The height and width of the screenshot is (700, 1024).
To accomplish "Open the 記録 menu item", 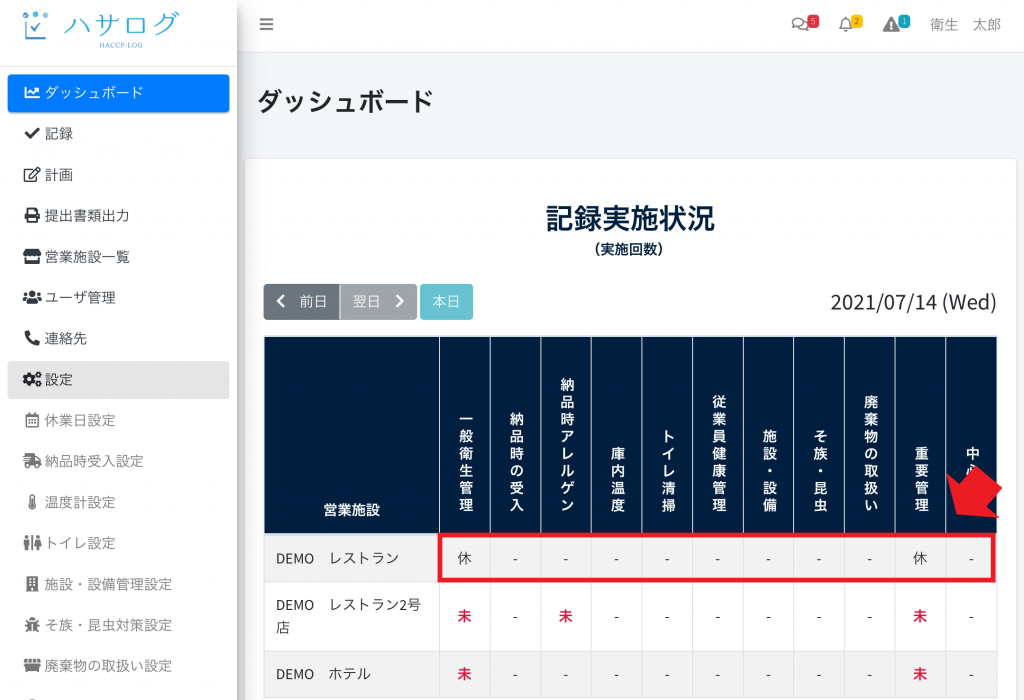I will click(x=58, y=134).
